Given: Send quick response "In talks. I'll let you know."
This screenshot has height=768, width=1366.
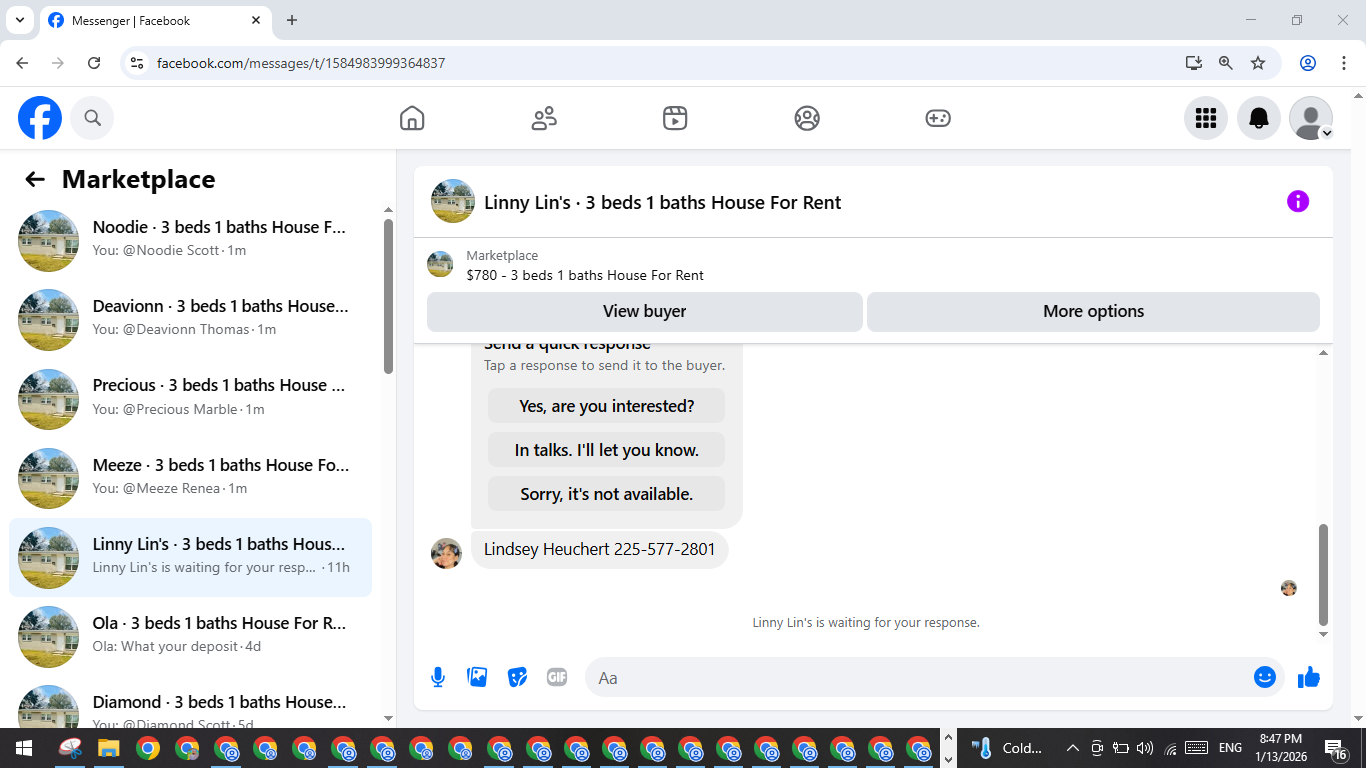Looking at the screenshot, I should coord(606,450).
